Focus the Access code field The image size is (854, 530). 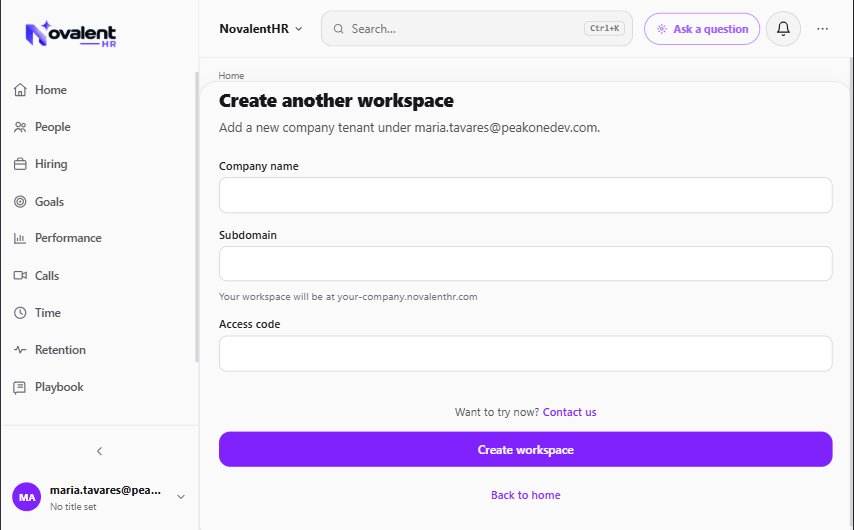526,354
